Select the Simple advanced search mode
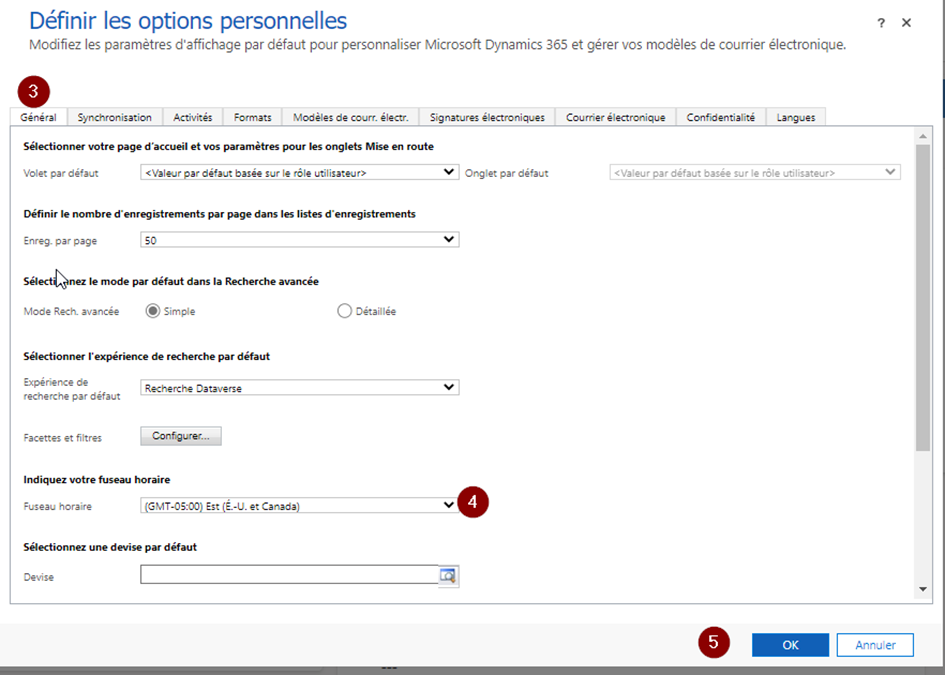Viewport: 945px width, 675px height. pyautogui.click(x=153, y=311)
